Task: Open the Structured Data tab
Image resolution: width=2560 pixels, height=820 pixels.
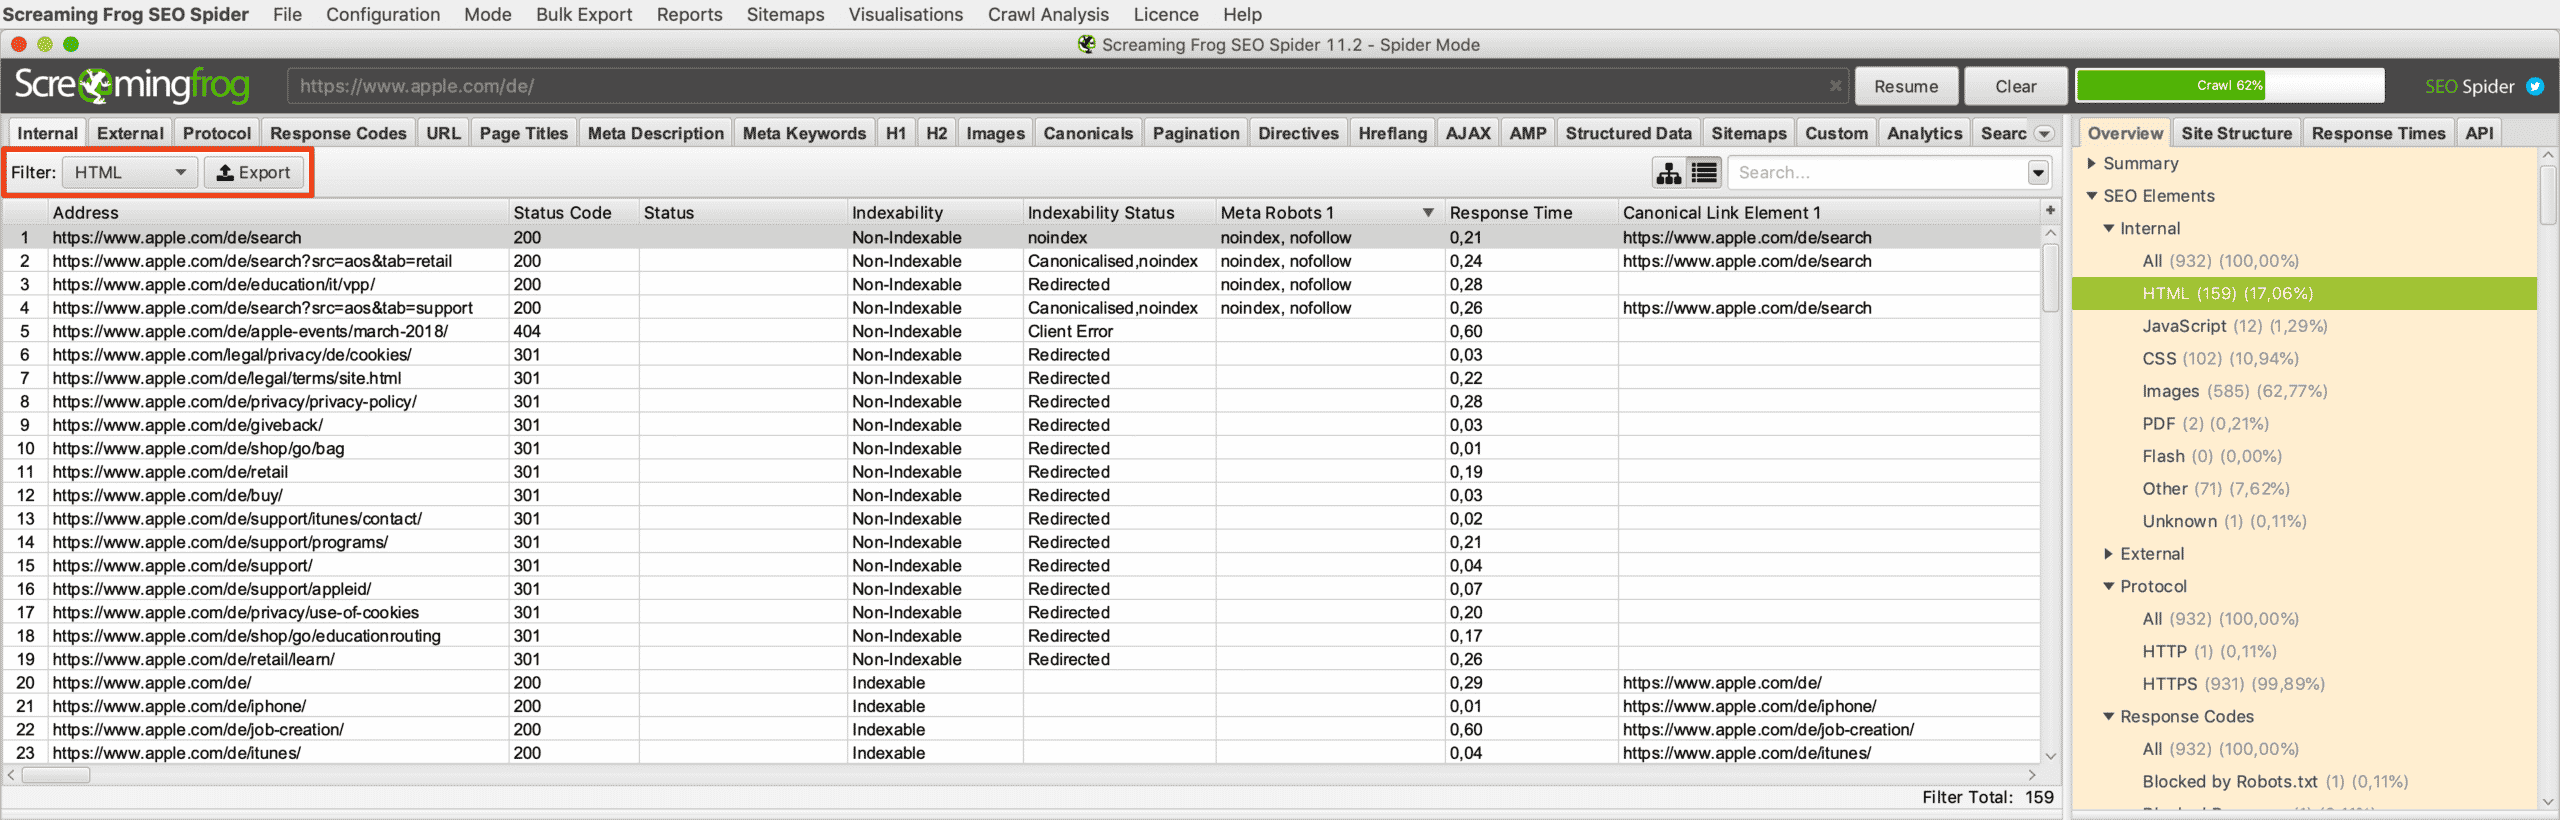Action: [x=1628, y=133]
